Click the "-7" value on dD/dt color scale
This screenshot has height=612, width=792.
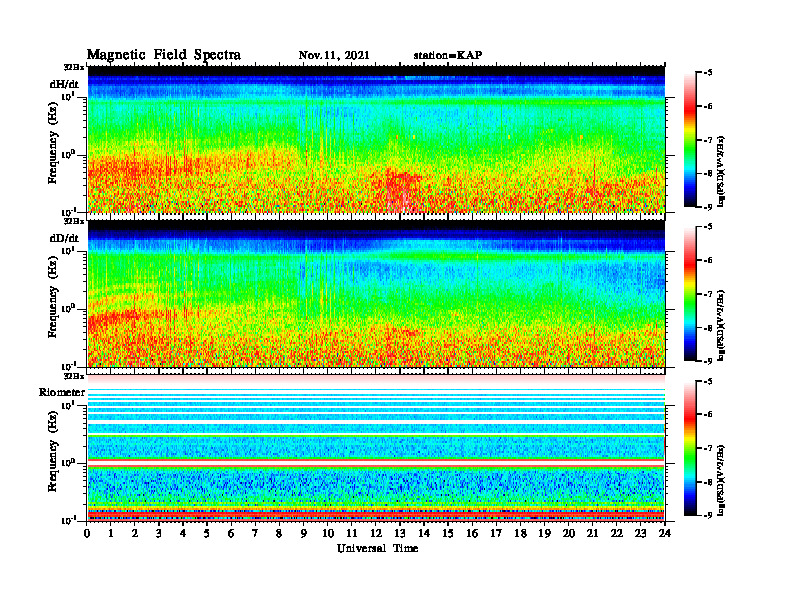[x=708, y=294]
